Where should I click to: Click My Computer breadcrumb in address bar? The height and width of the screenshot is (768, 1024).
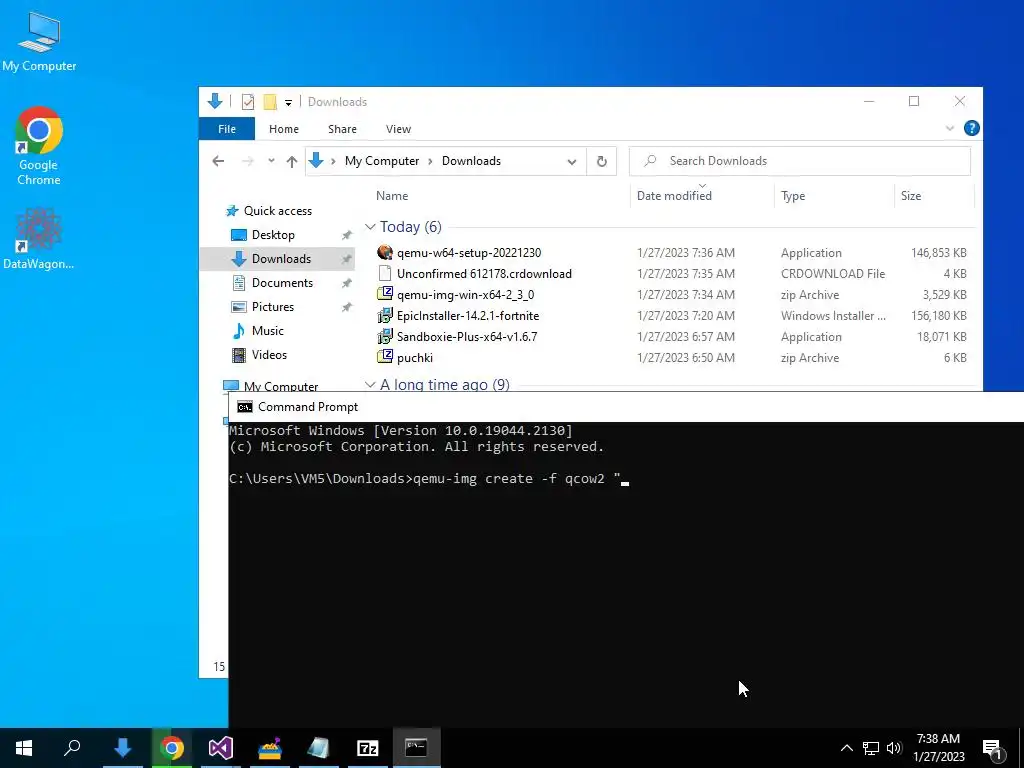[381, 161]
